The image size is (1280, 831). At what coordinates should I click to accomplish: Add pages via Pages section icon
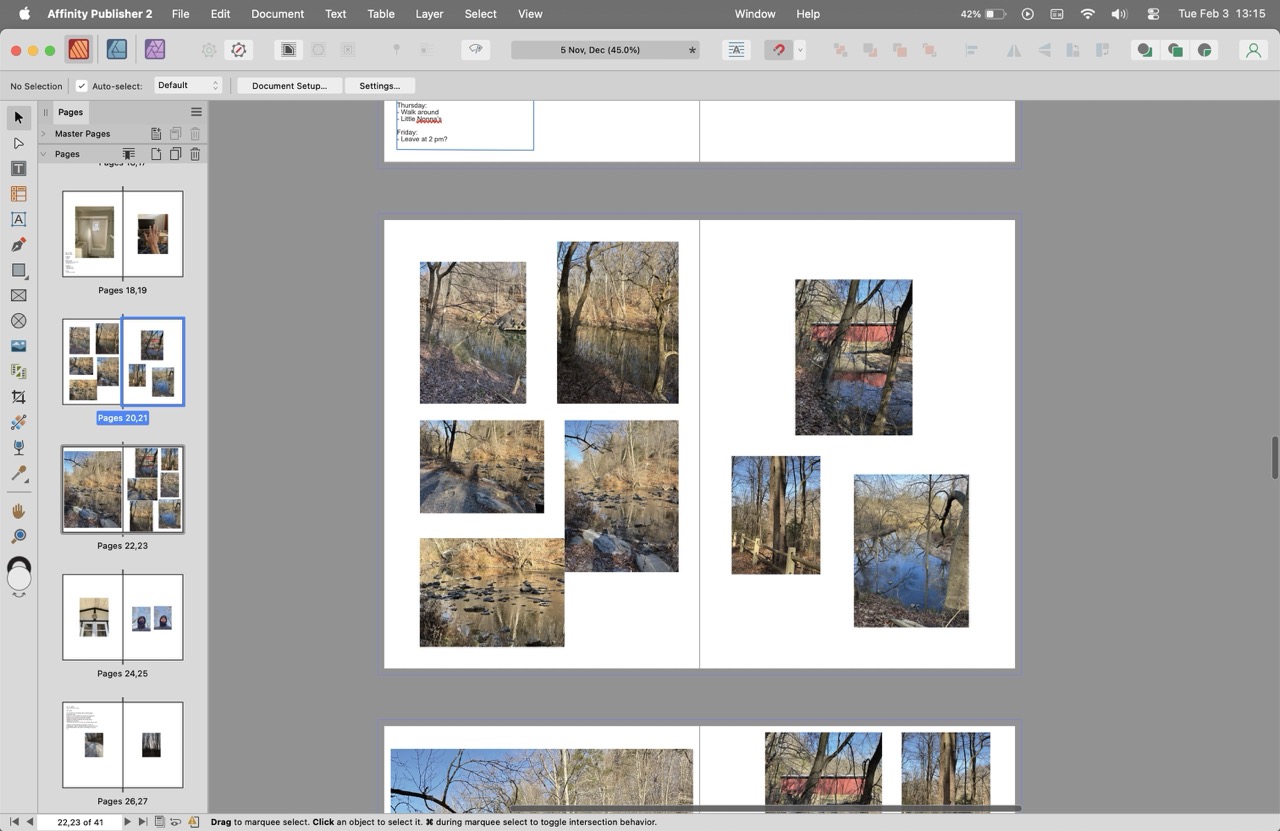pyautogui.click(x=156, y=154)
